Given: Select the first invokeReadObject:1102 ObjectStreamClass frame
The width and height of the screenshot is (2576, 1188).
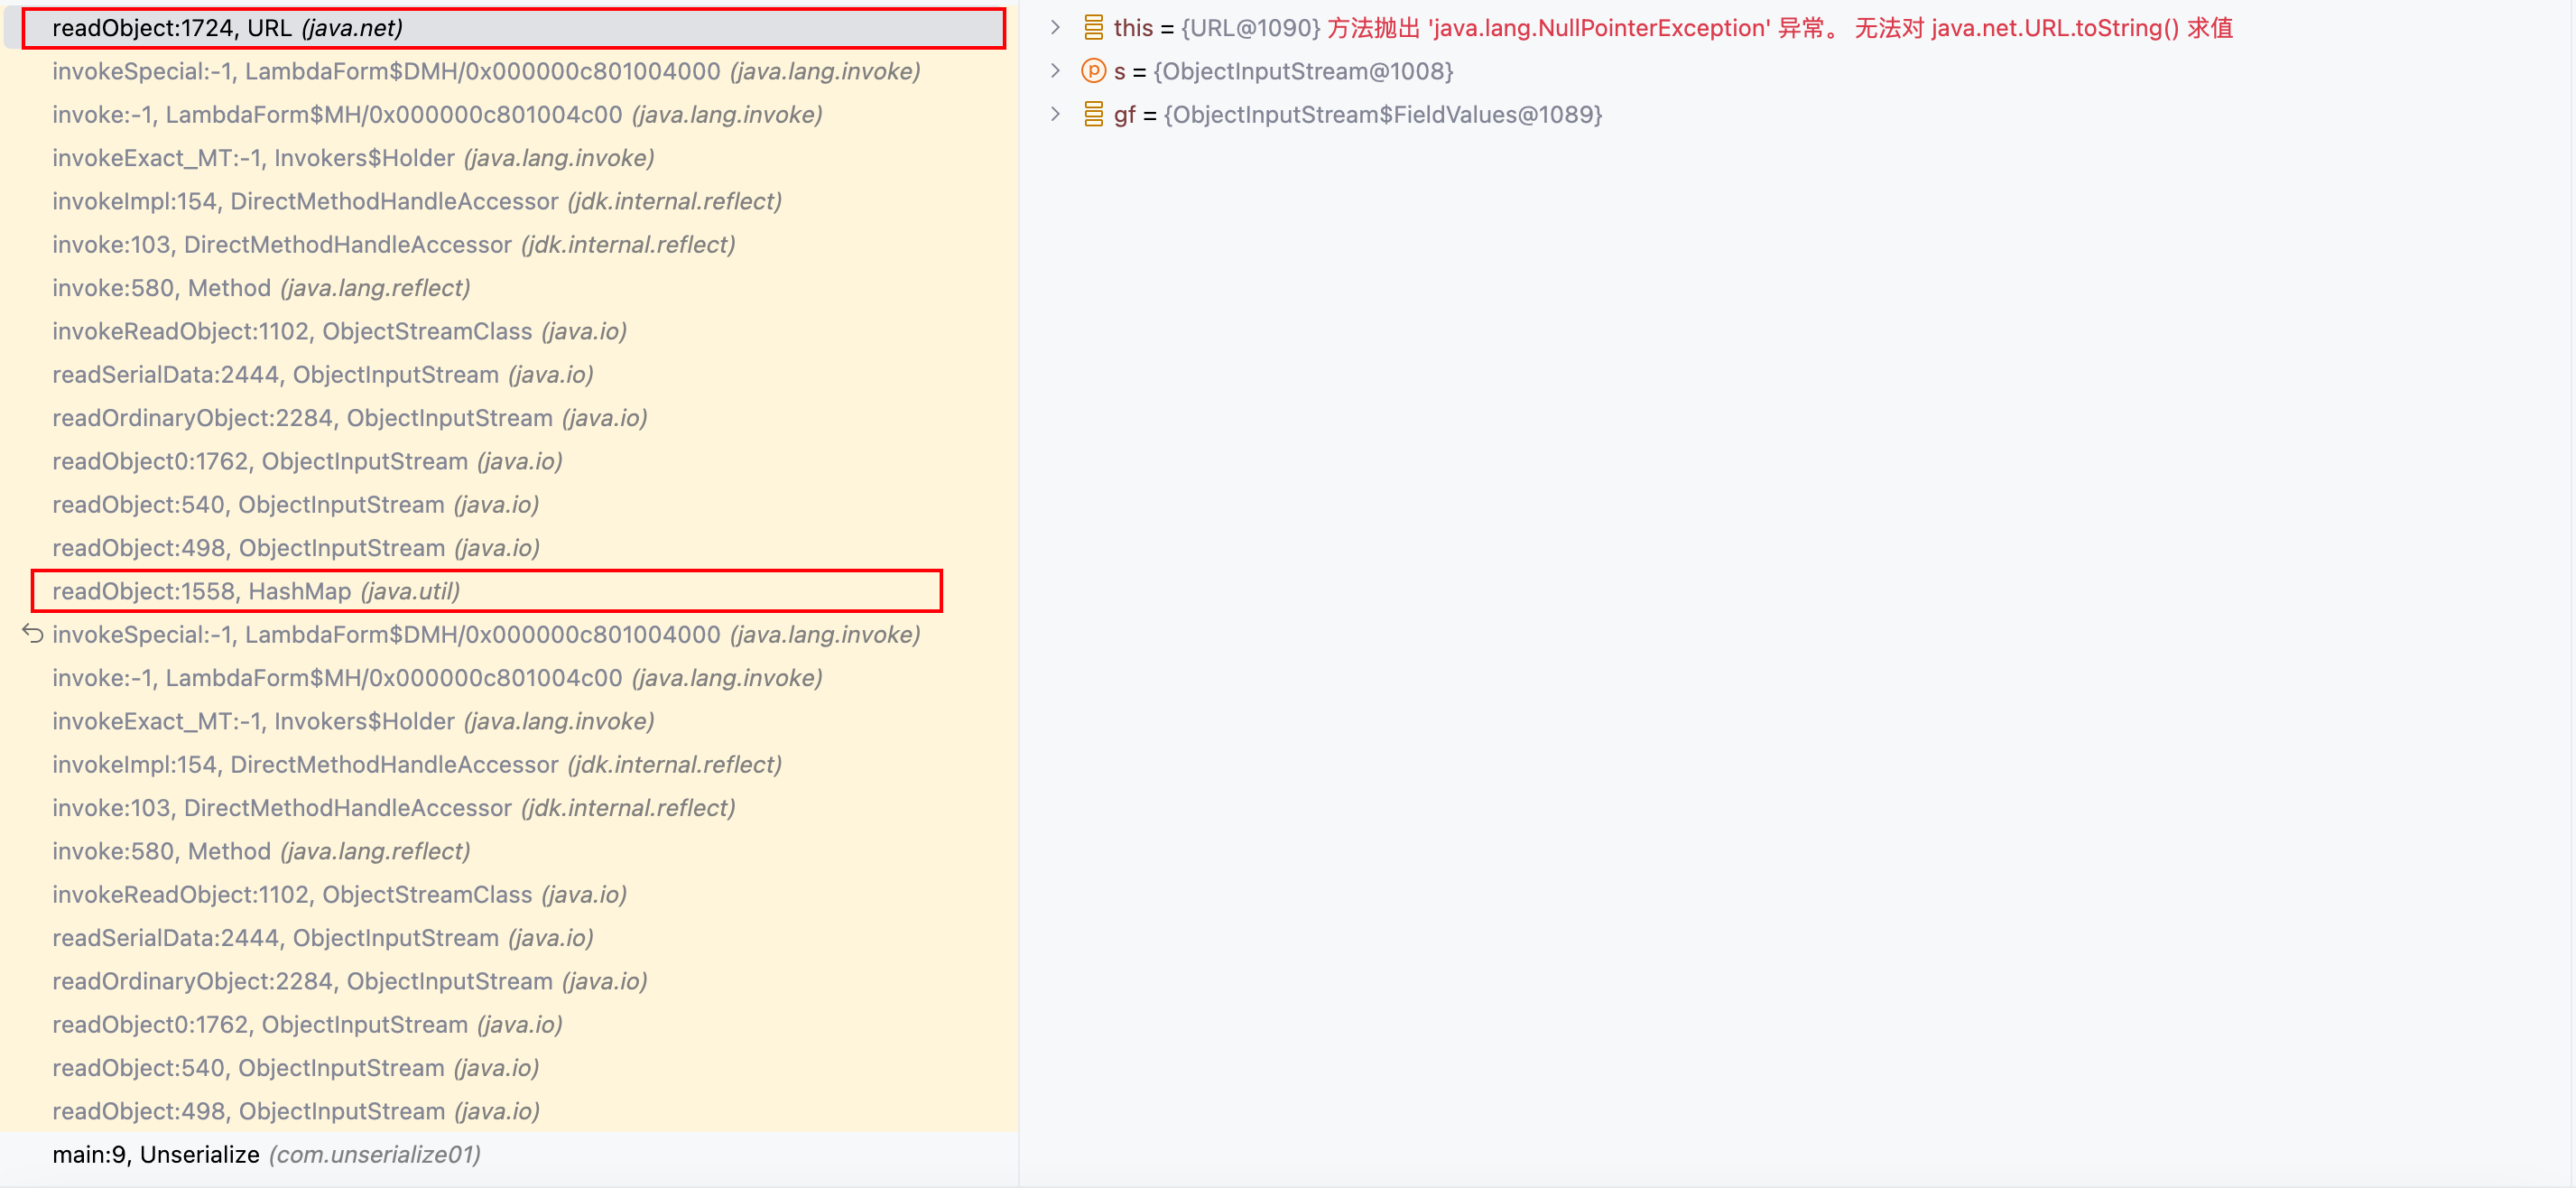Looking at the screenshot, I should click(339, 331).
